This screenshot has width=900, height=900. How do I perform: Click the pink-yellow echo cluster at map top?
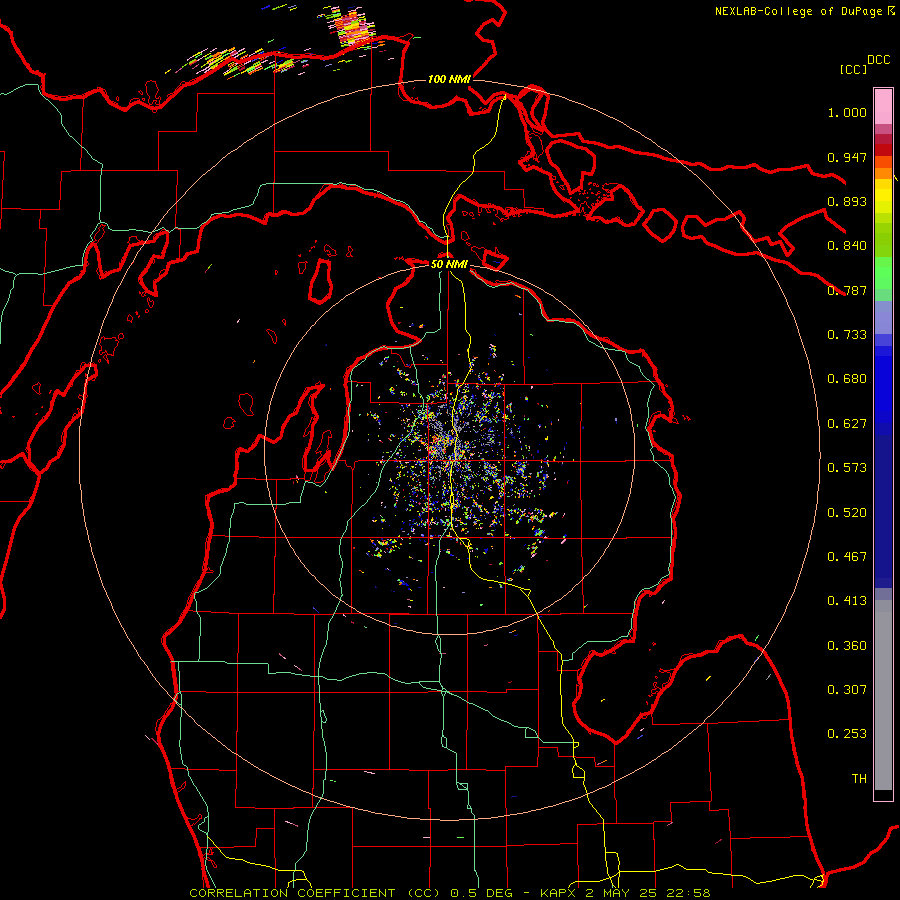pos(350,26)
